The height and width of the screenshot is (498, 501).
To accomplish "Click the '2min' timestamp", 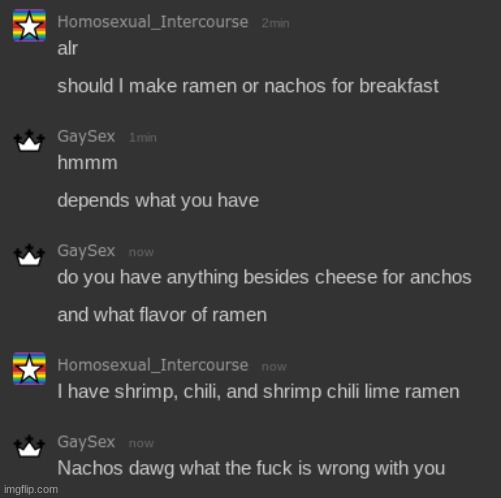I will [275, 23].
